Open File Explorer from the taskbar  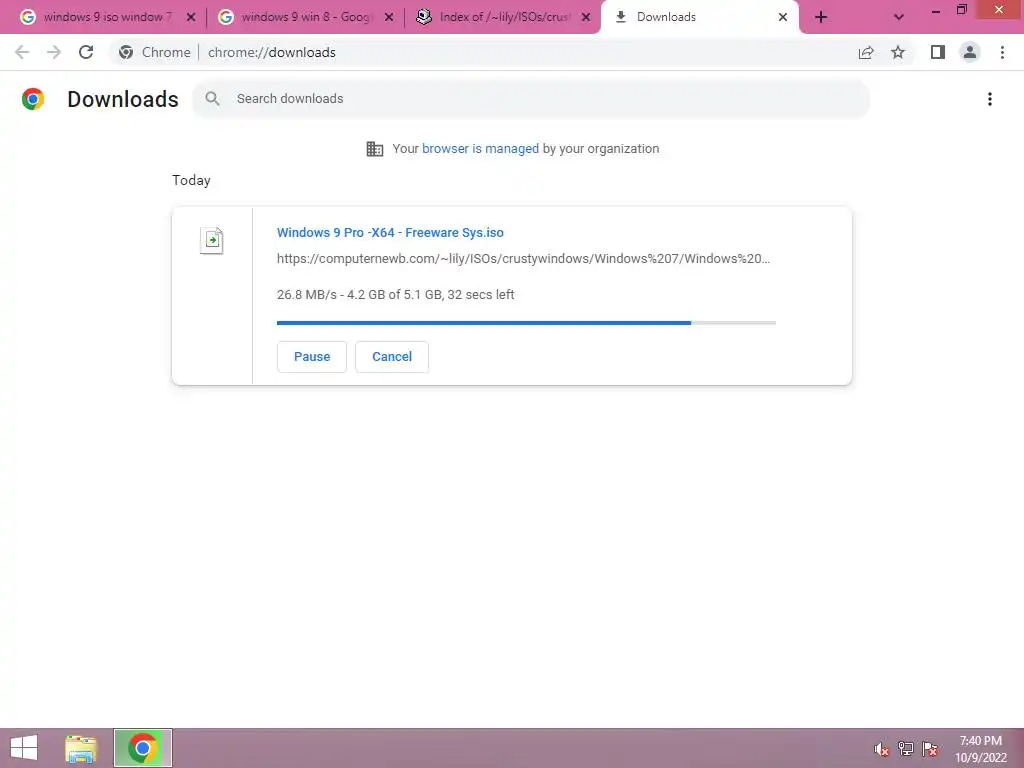tap(81, 748)
